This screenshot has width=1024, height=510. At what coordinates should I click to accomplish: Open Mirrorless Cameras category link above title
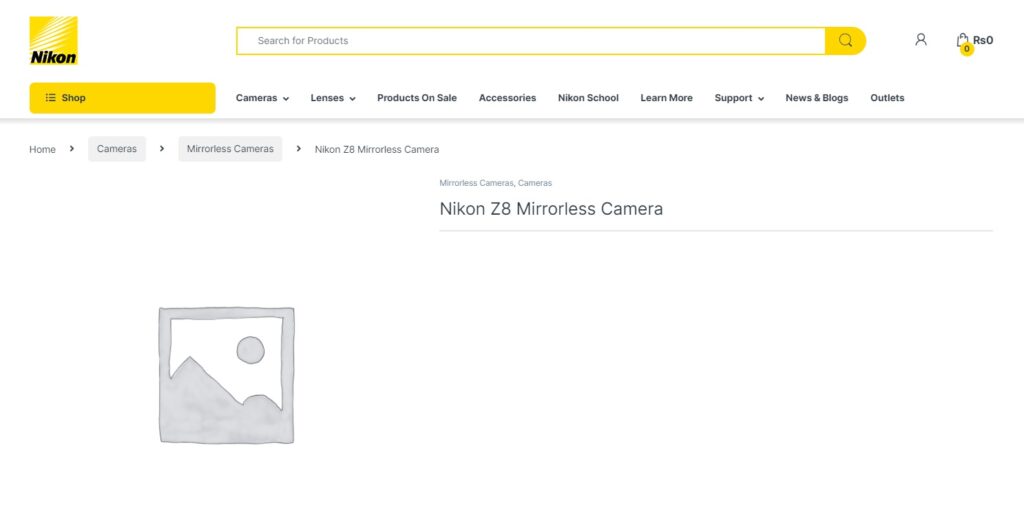476,183
